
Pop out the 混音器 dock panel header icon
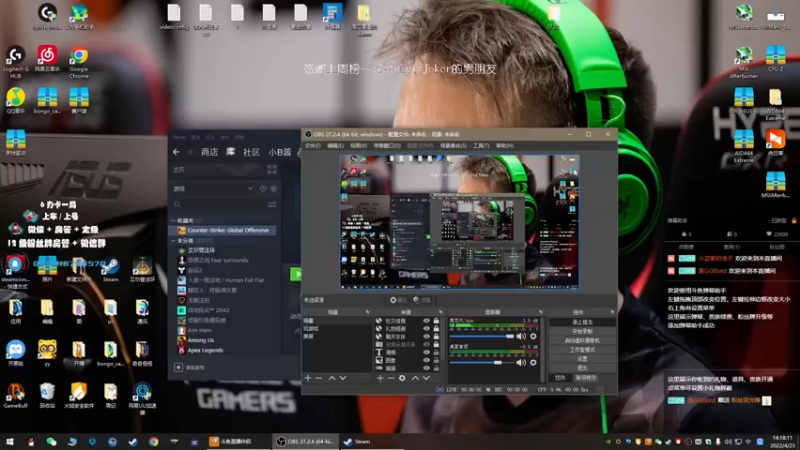click(x=541, y=312)
